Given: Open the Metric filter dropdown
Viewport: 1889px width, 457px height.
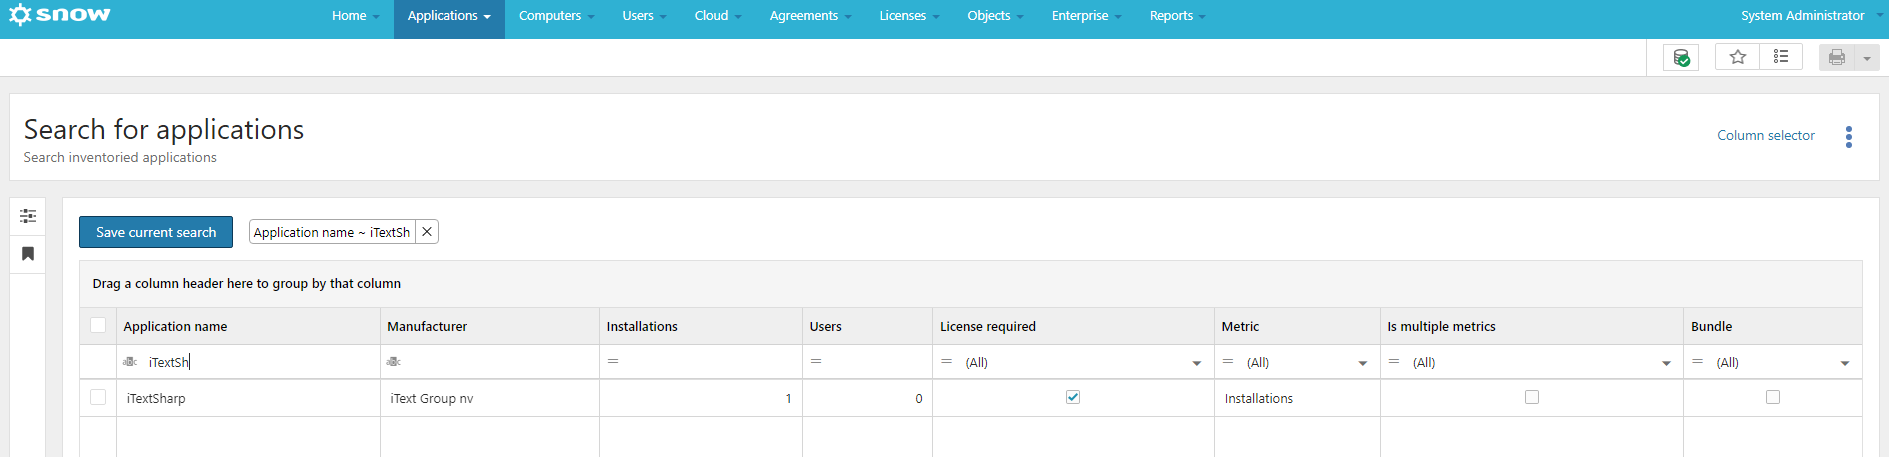Looking at the screenshot, I should (1363, 363).
